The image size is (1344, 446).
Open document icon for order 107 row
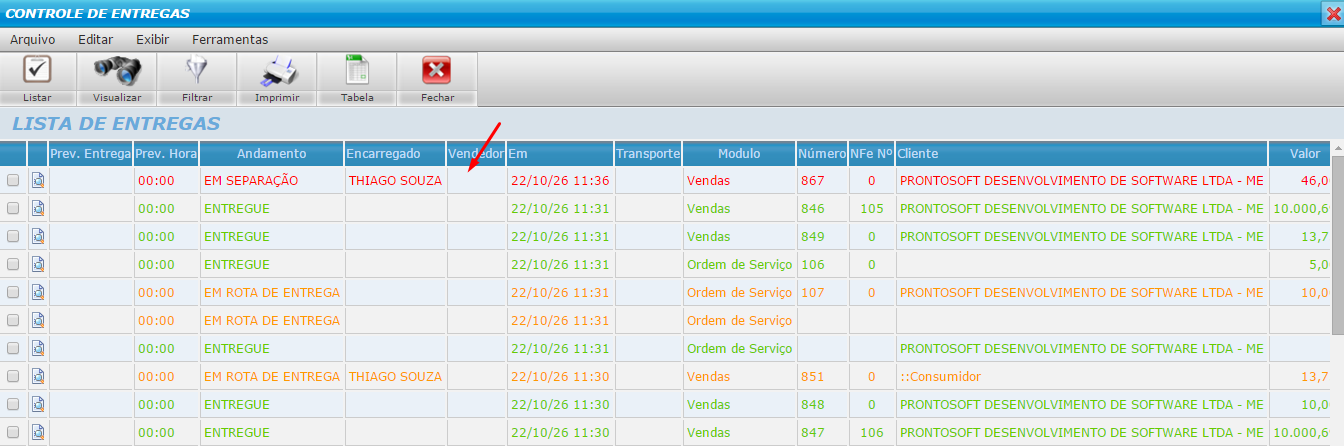38,293
